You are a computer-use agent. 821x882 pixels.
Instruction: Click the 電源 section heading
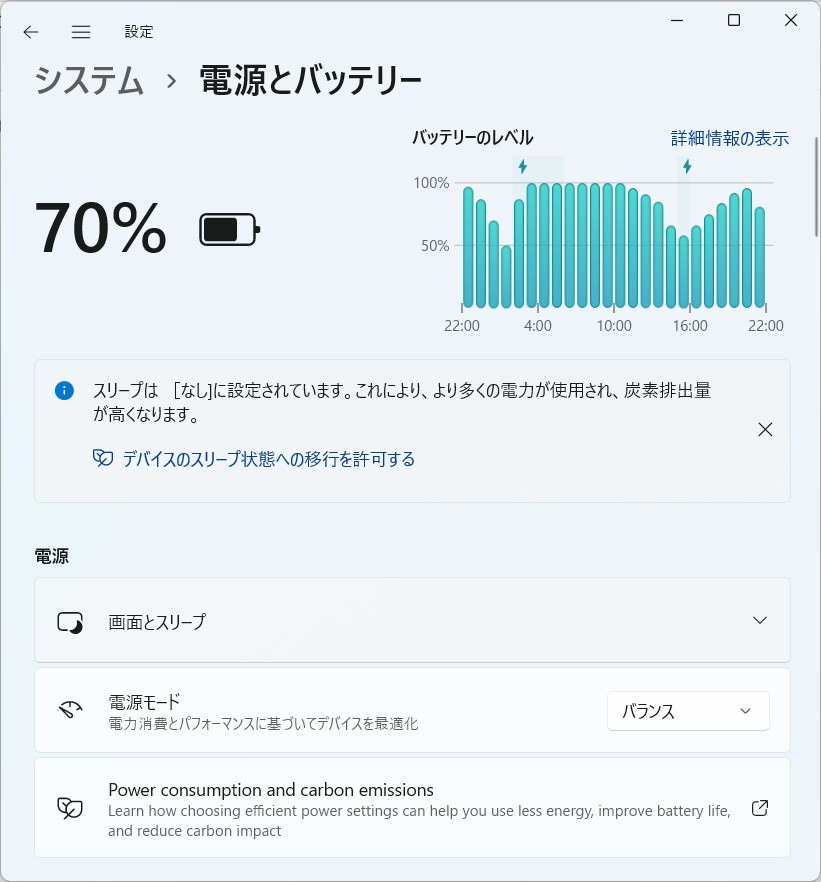(x=52, y=556)
